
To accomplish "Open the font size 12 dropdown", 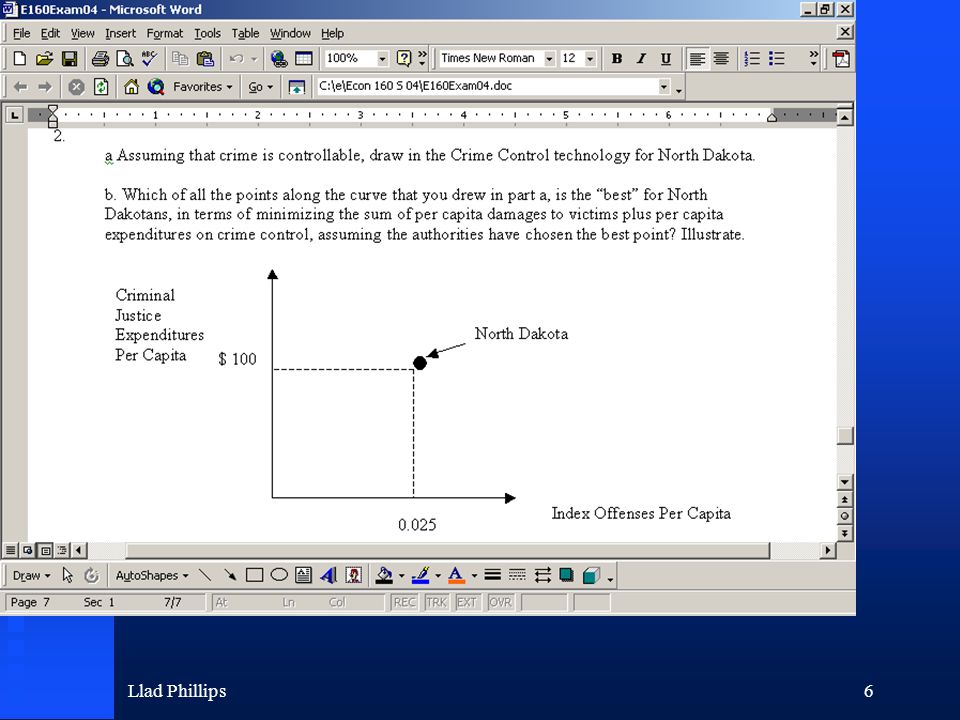I will [x=590, y=59].
